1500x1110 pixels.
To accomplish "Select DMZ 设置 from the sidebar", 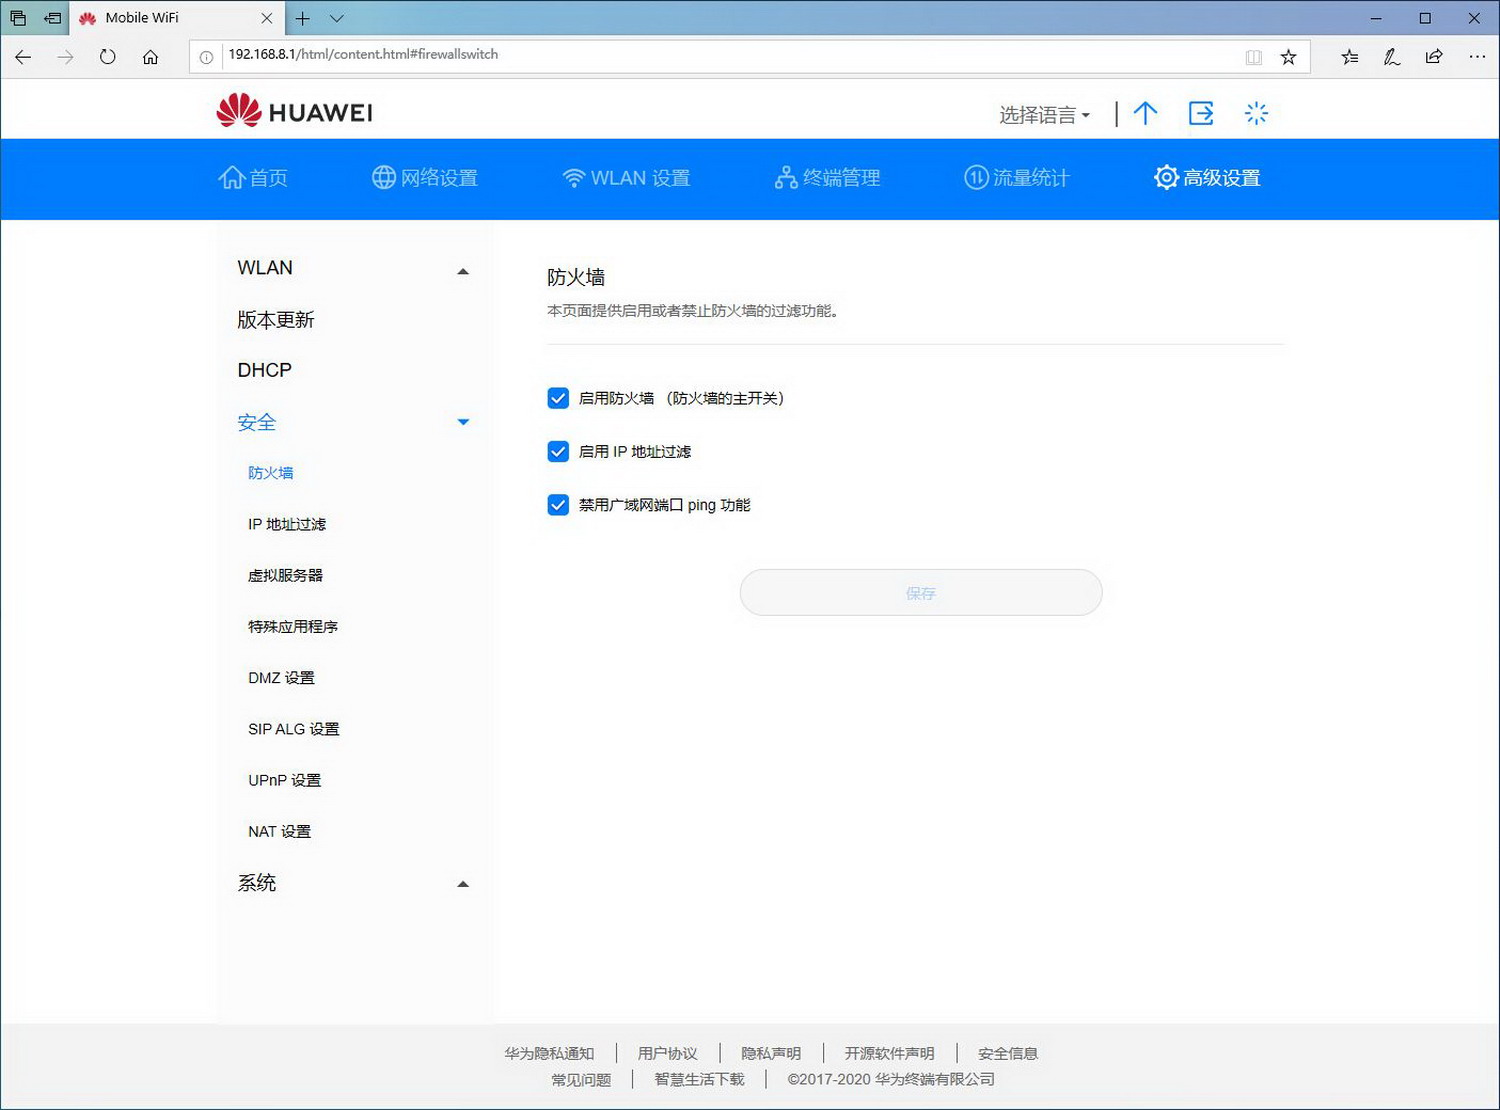I will coord(281,677).
